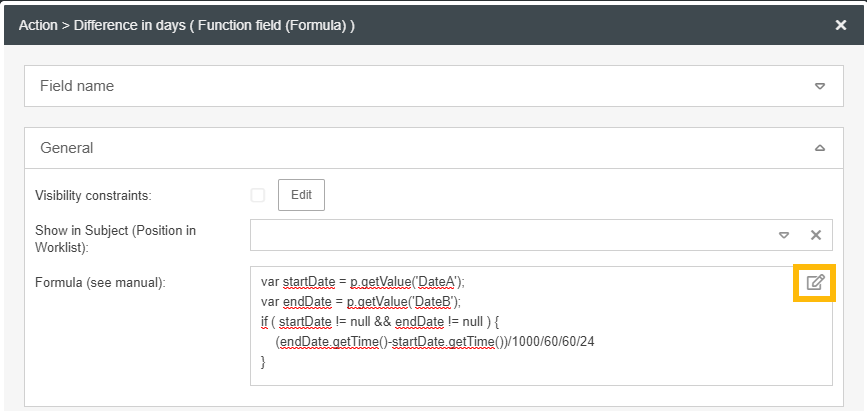Enable the Visibility constraints checkbox
This screenshot has width=867, height=411.
258,195
